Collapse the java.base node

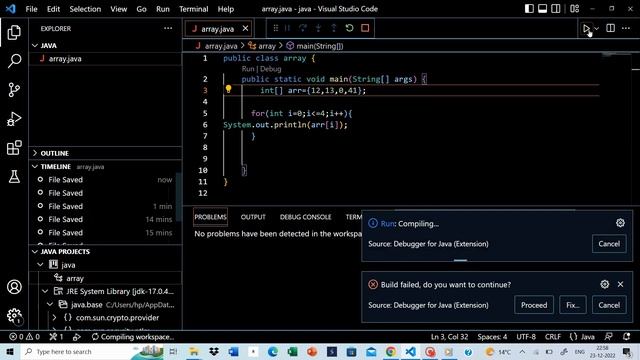point(50,304)
